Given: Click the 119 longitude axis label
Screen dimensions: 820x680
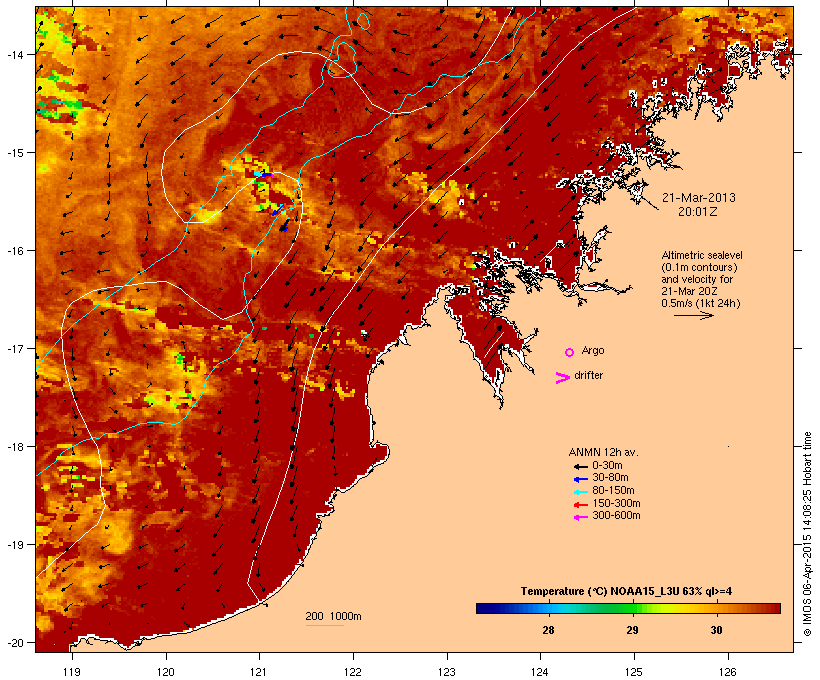Looking at the screenshot, I should click(x=72, y=672).
